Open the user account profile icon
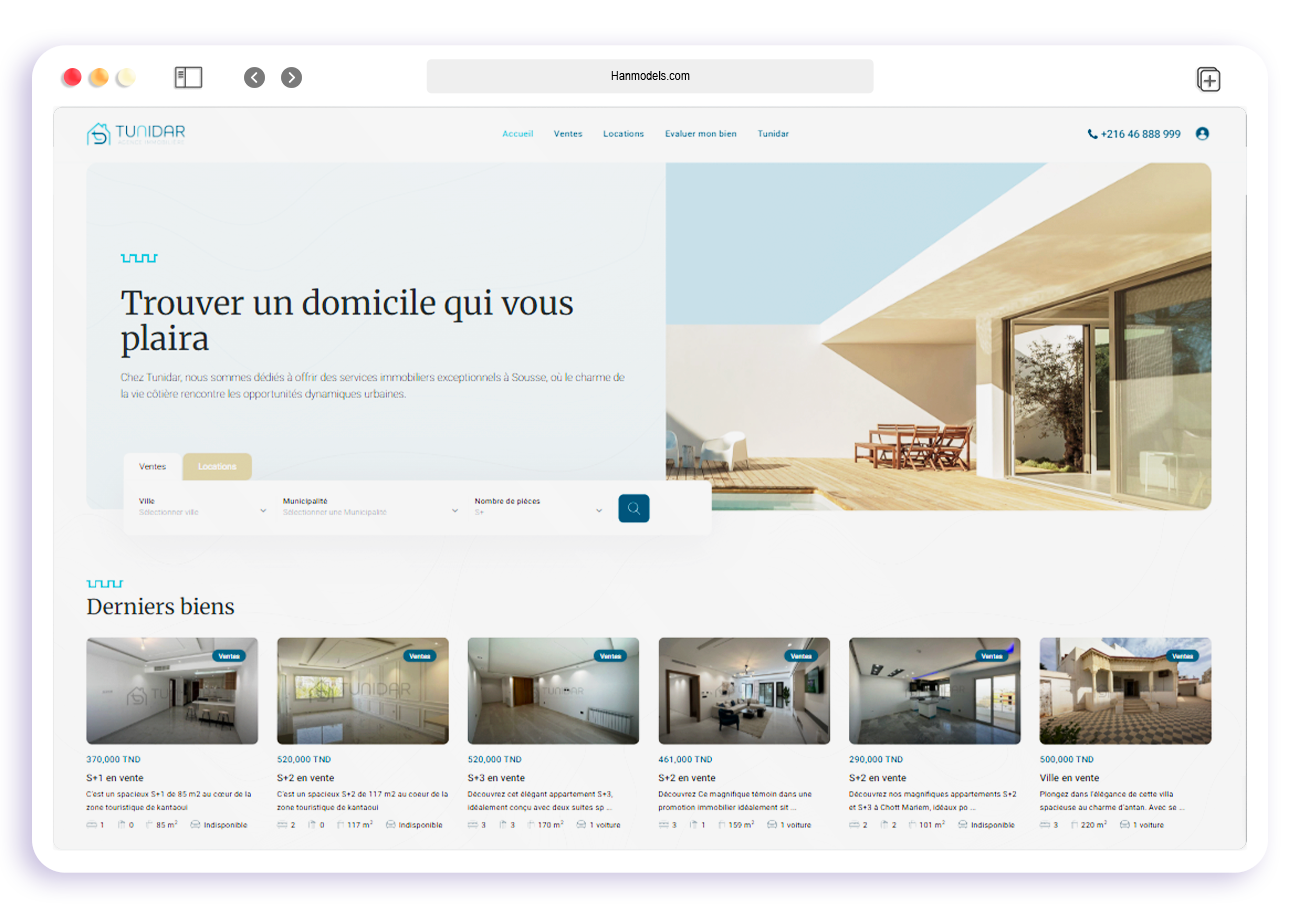Image resolution: width=1300 pixels, height=918 pixels. [1202, 134]
